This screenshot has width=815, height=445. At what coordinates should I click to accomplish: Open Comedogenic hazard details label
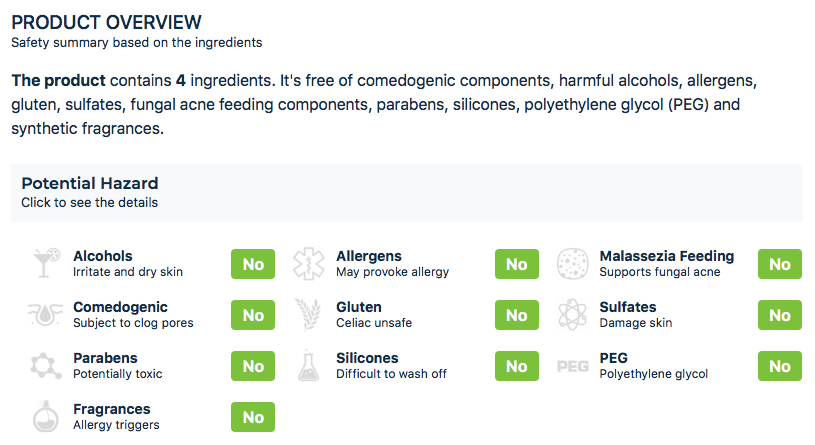(120, 307)
